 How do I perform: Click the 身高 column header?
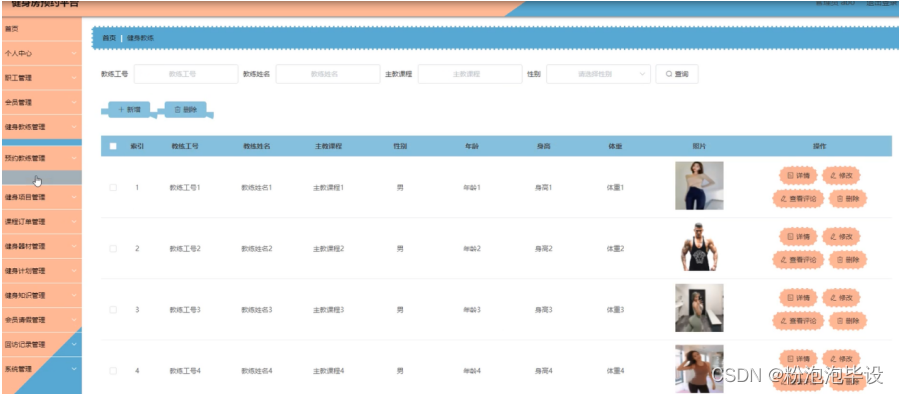pos(544,146)
